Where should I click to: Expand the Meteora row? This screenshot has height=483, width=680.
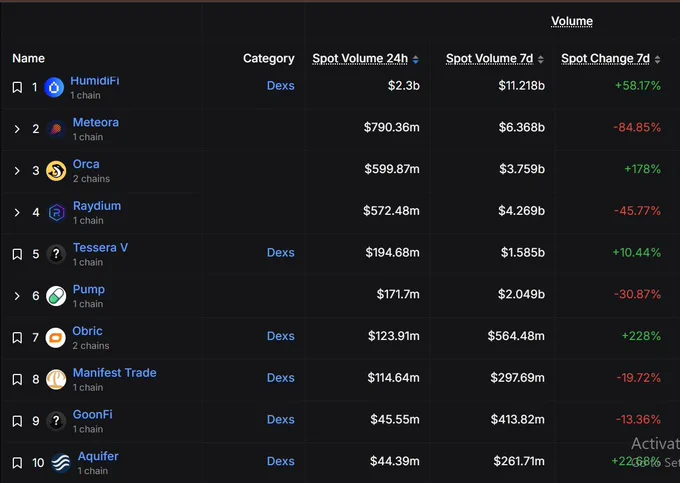pos(17,129)
